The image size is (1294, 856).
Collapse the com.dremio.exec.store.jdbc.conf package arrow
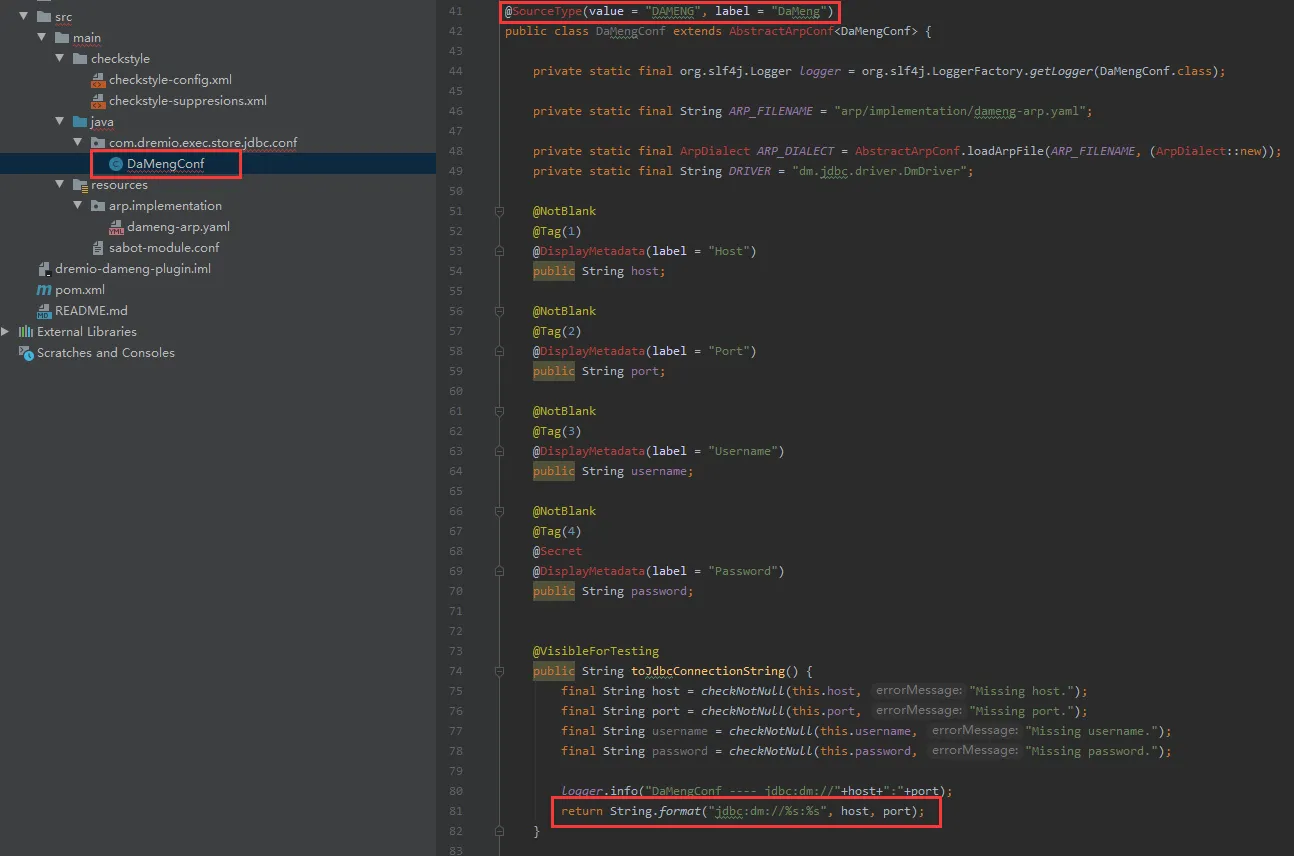pyautogui.click(x=77, y=142)
